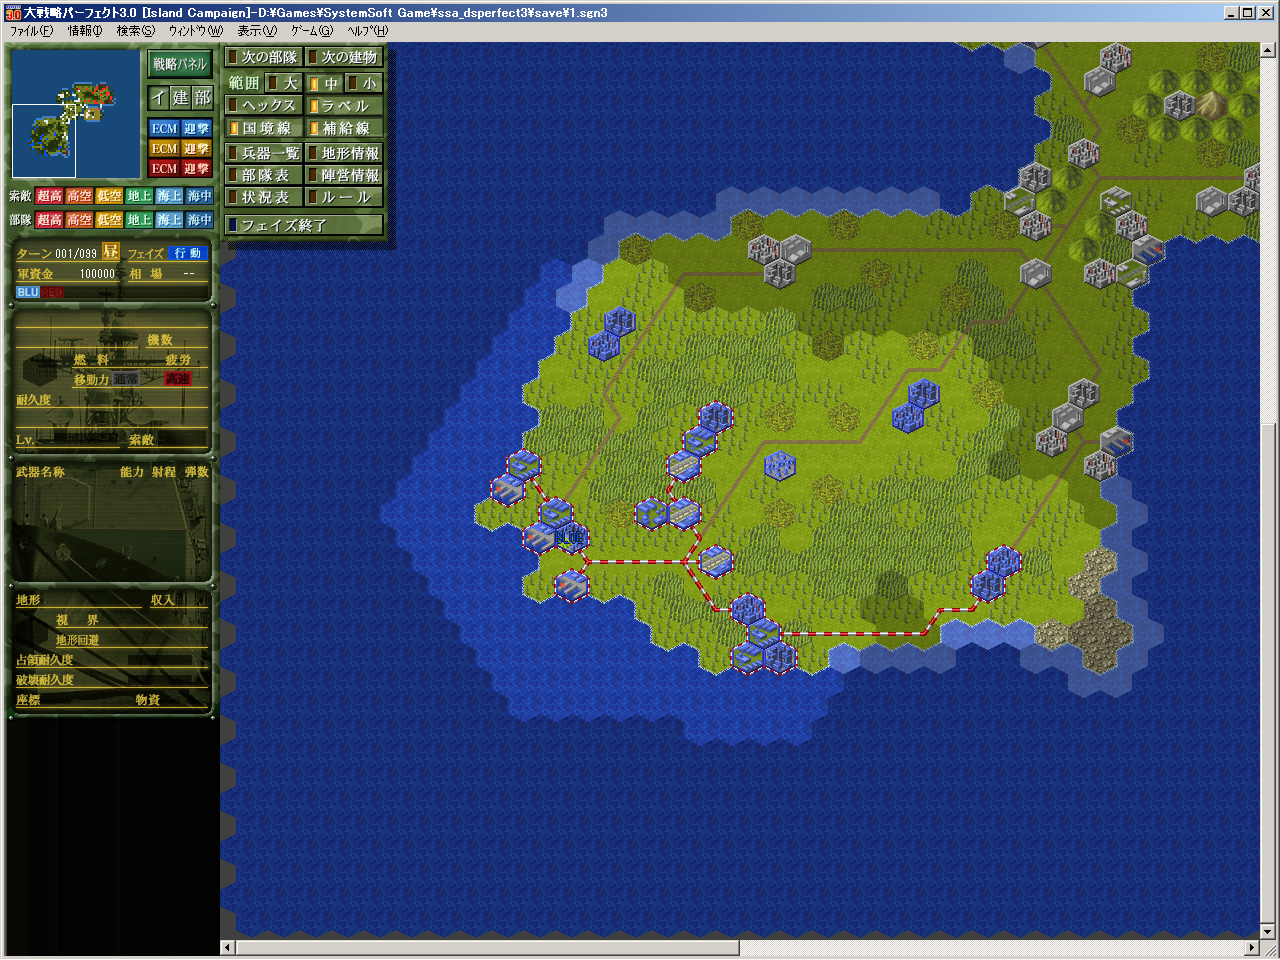Toggle 海中 in the 索敵 row
Viewport: 1280px width, 960px height.
200,196
